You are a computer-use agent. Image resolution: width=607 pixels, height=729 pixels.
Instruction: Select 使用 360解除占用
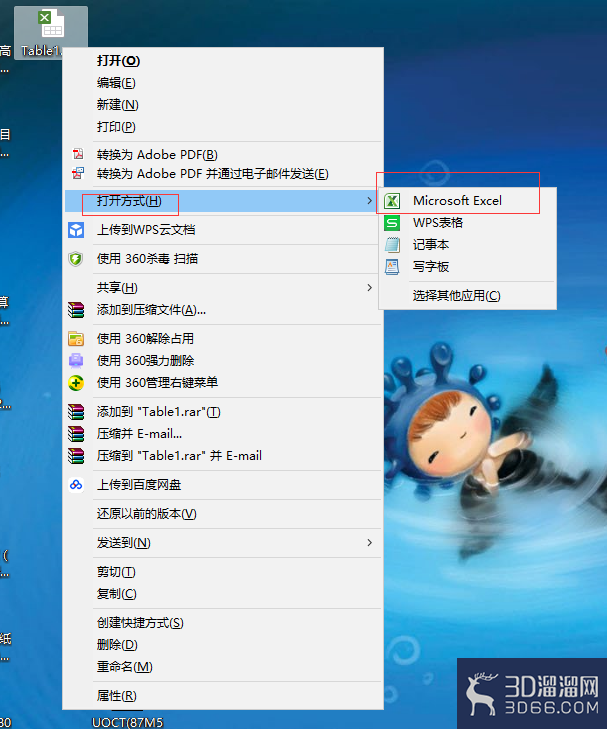(x=223, y=338)
